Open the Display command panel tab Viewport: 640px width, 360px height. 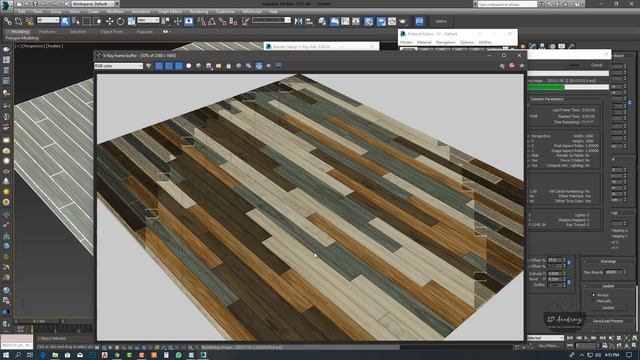(562, 47)
